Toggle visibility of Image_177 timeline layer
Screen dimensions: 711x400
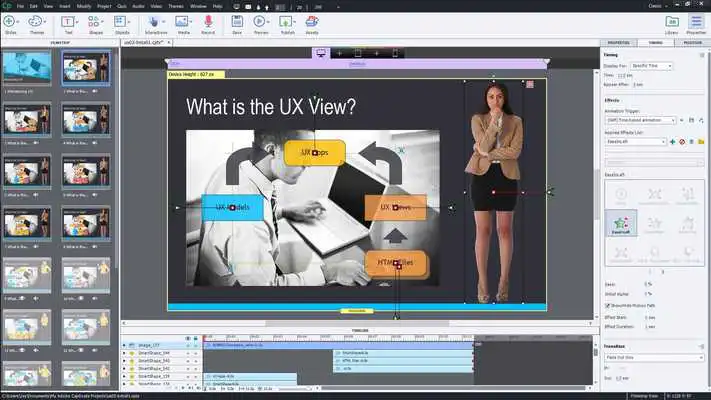pyautogui.click(x=187, y=345)
